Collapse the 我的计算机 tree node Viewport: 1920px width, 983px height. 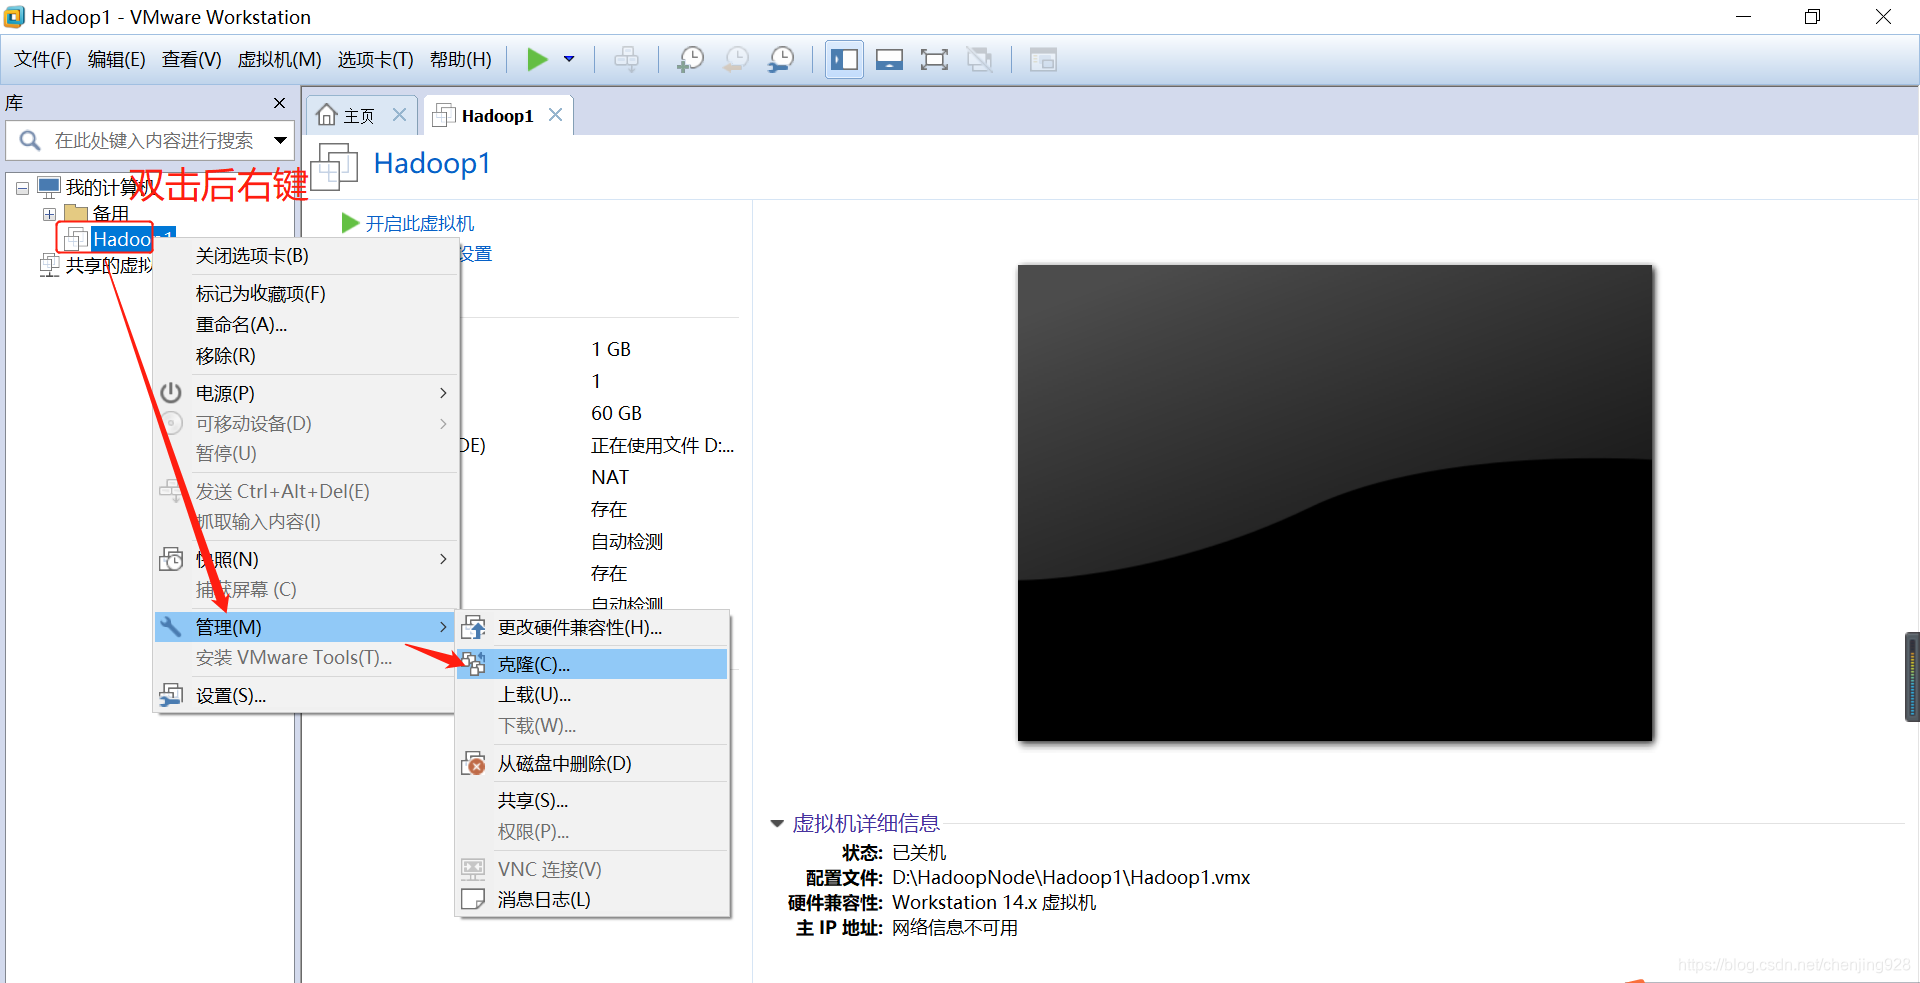pyautogui.click(x=22, y=188)
